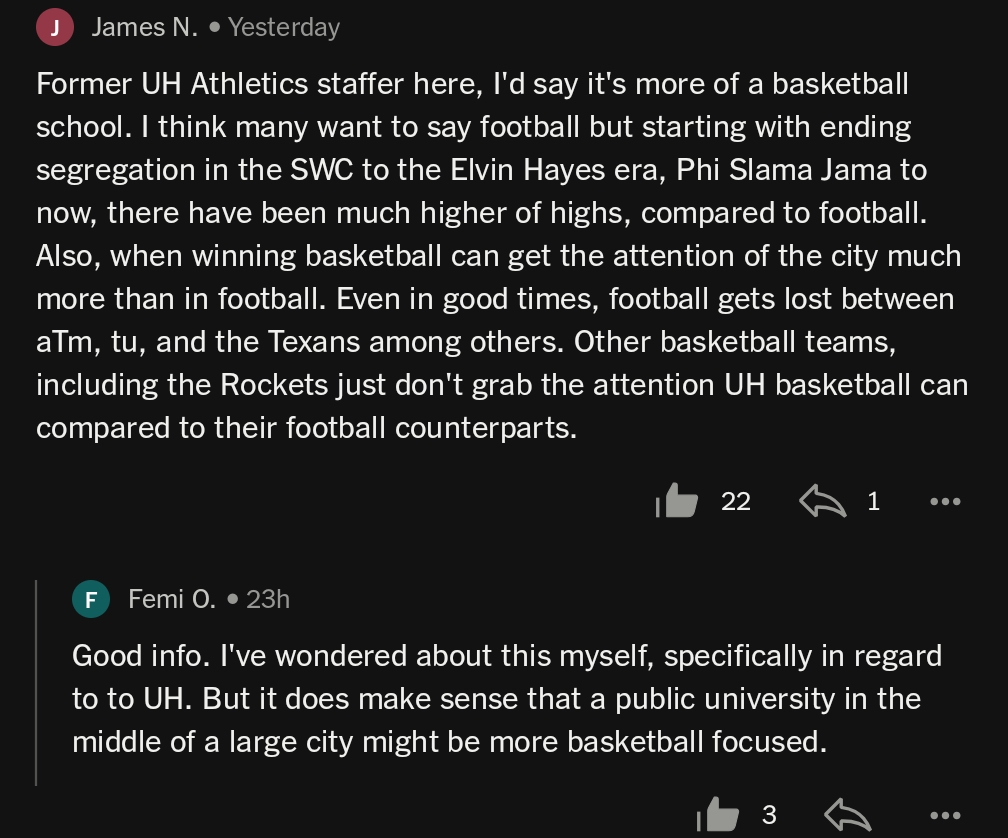The image size is (1008, 838).
Task: Like James N.'s comment with thumbs-up
Action: coord(679,501)
